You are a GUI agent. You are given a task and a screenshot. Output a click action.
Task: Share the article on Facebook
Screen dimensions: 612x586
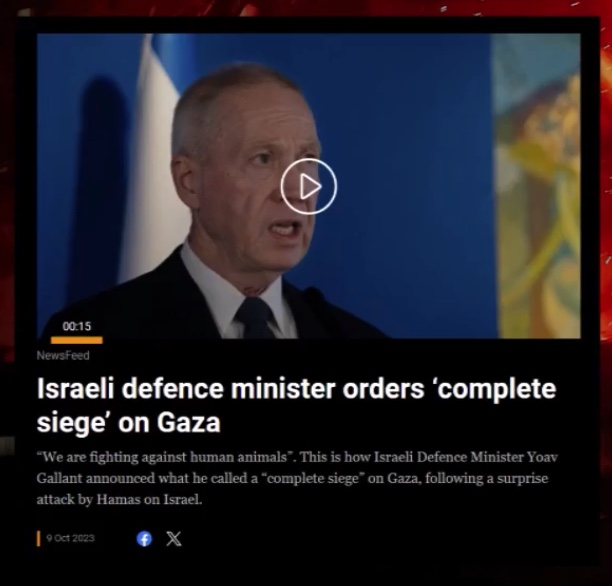(x=144, y=539)
